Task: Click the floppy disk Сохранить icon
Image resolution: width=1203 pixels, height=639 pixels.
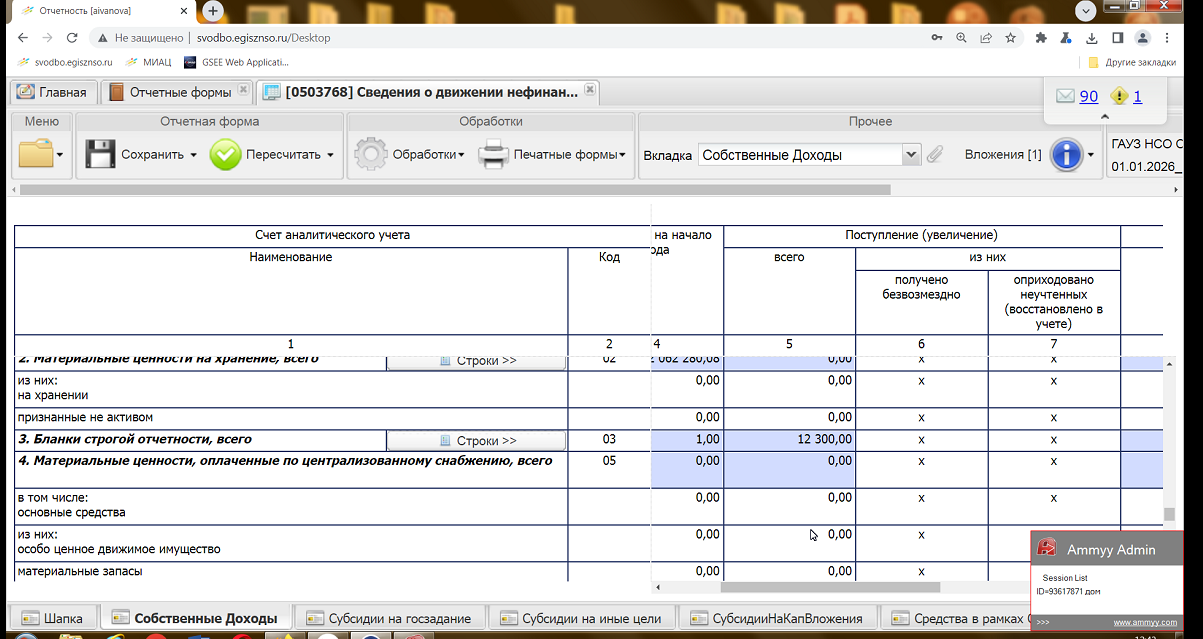Action: (x=100, y=154)
